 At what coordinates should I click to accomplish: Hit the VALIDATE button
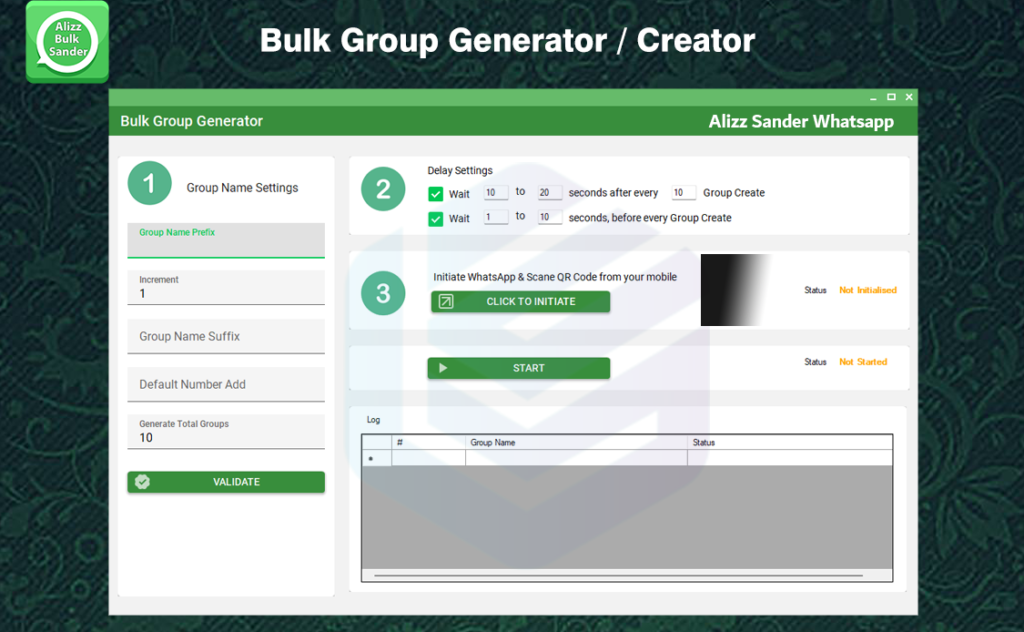click(x=226, y=482)
